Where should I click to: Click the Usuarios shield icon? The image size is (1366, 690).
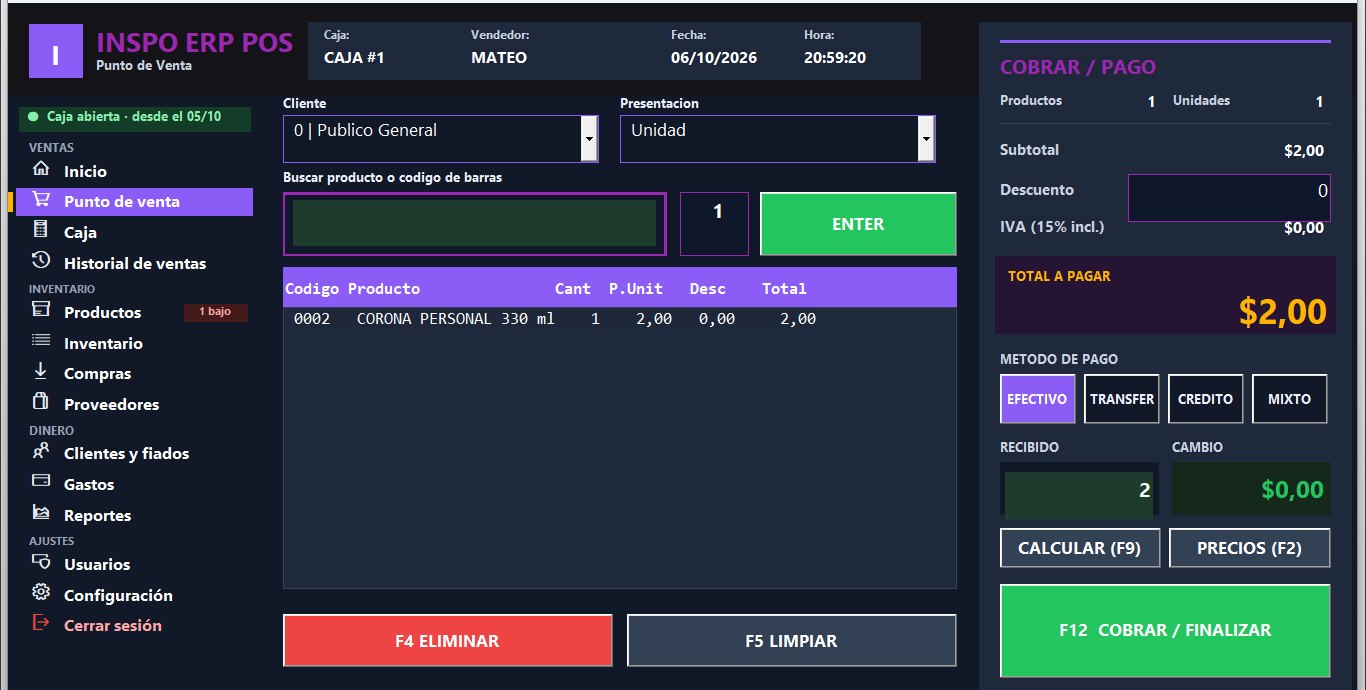[41, 562]
